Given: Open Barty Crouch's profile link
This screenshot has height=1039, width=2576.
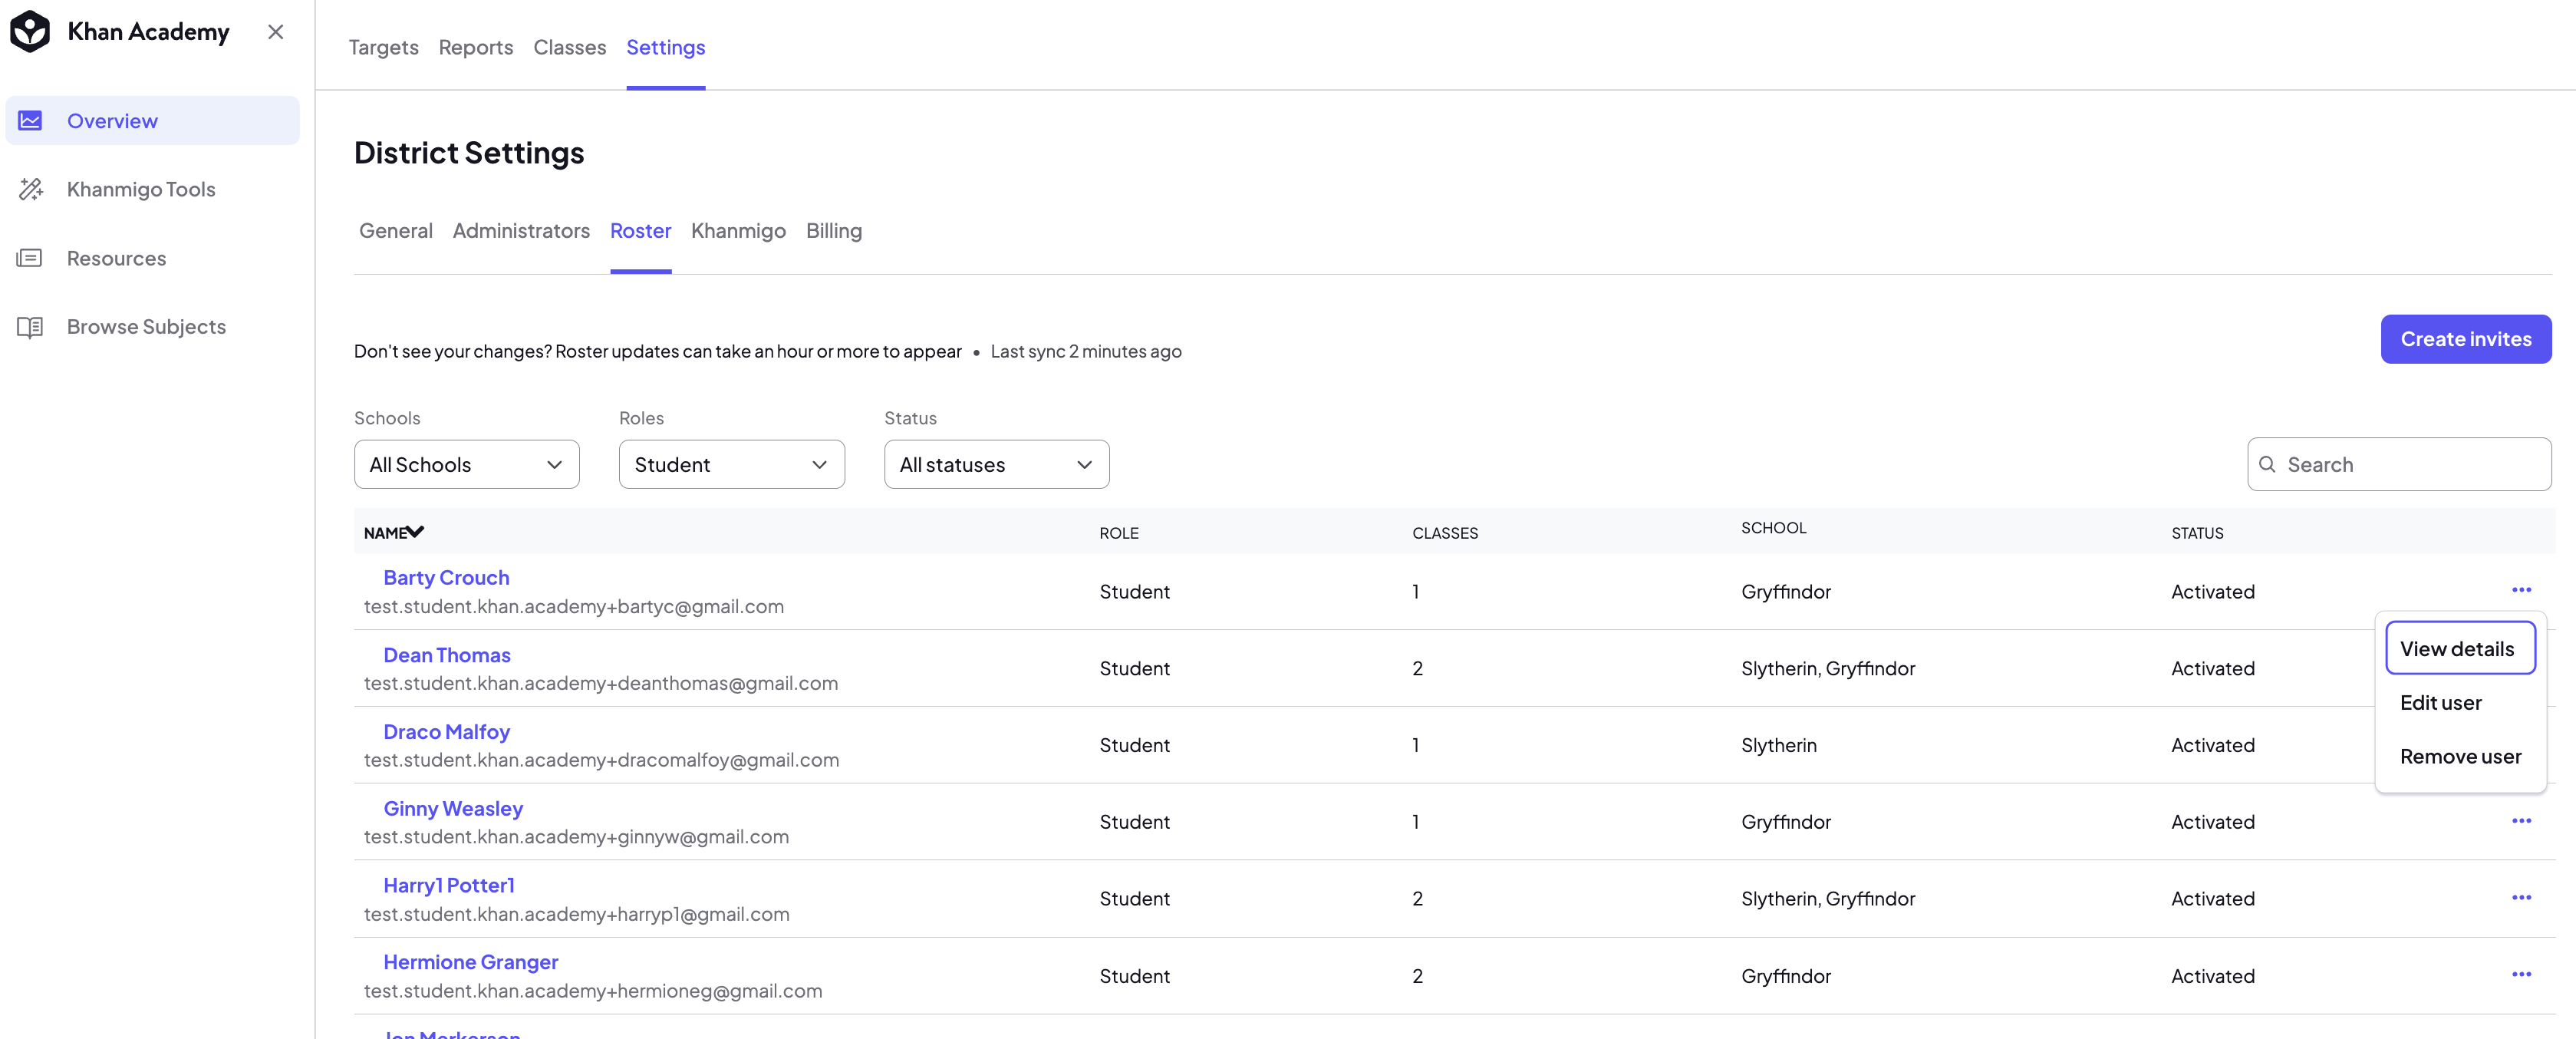Looking at the screenshot, I should (447, 578).
